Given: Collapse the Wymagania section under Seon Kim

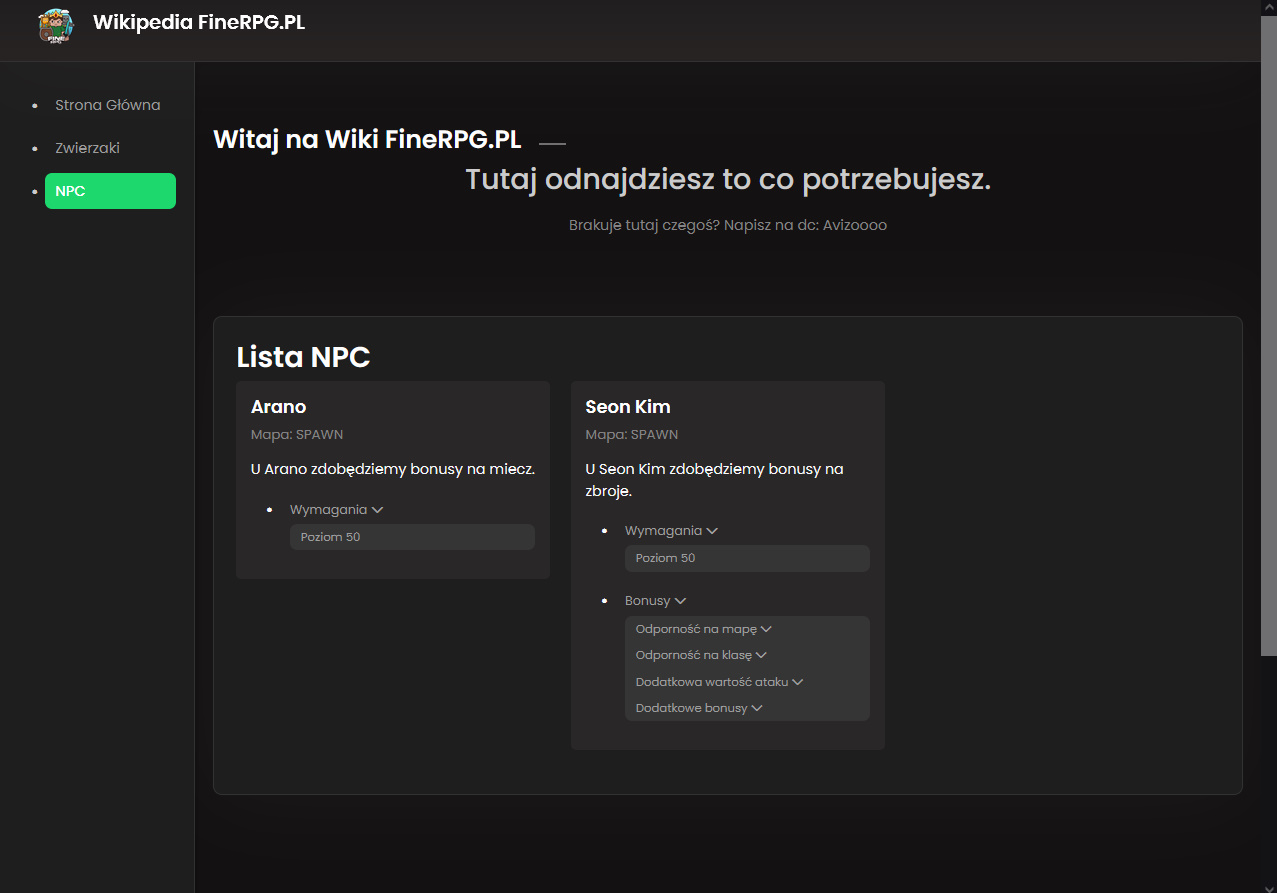Looking at the screenshot, I should click(x=672, y=531).
